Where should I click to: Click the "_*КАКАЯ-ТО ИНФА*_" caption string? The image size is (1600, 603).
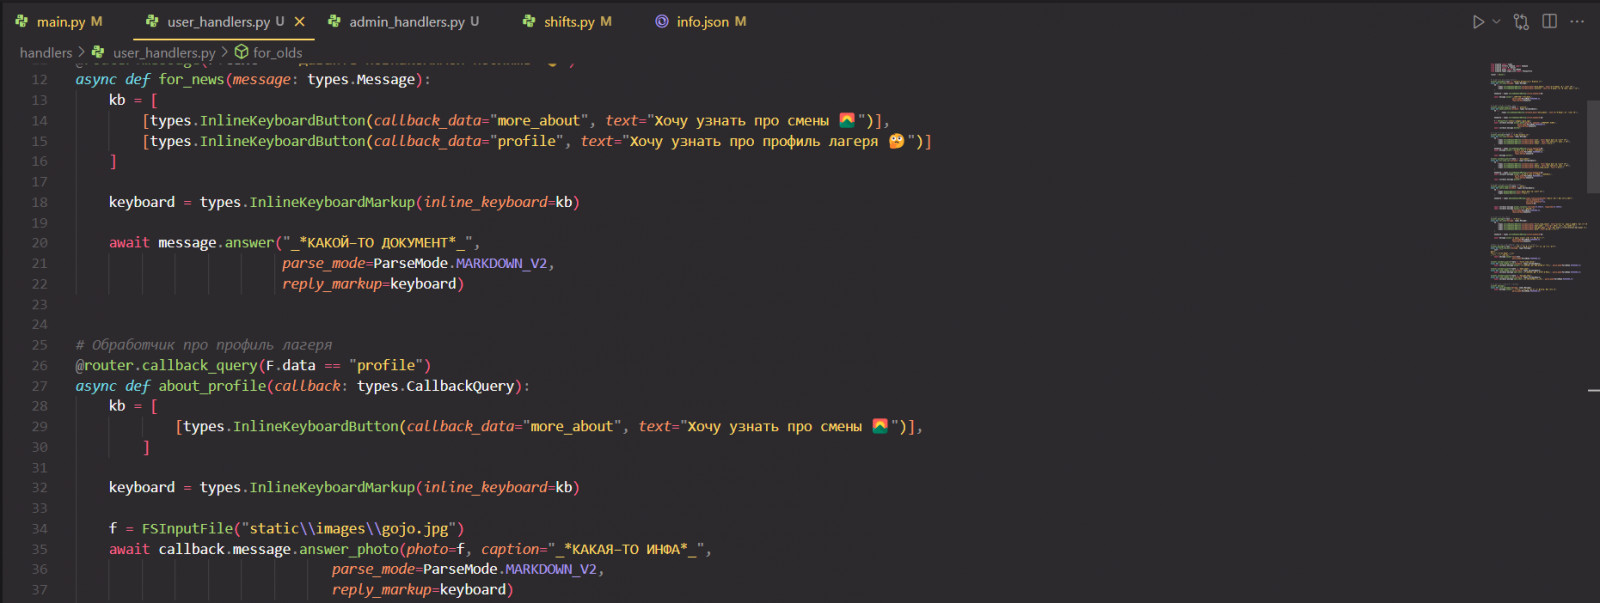tap(625, 549)
